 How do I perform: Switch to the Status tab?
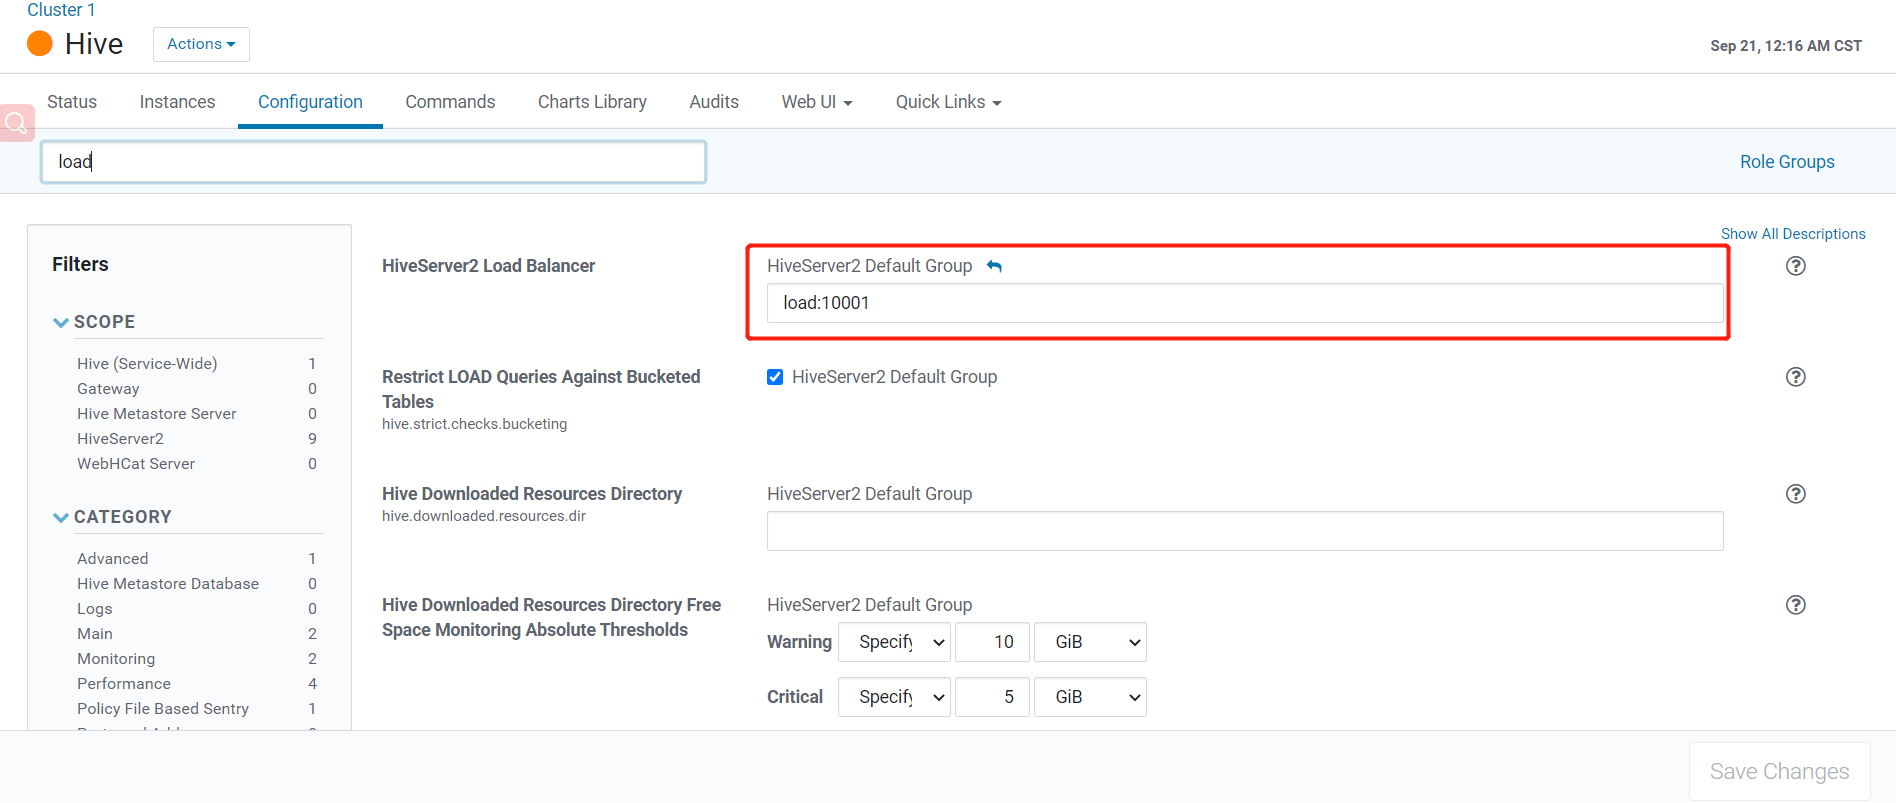72,102
